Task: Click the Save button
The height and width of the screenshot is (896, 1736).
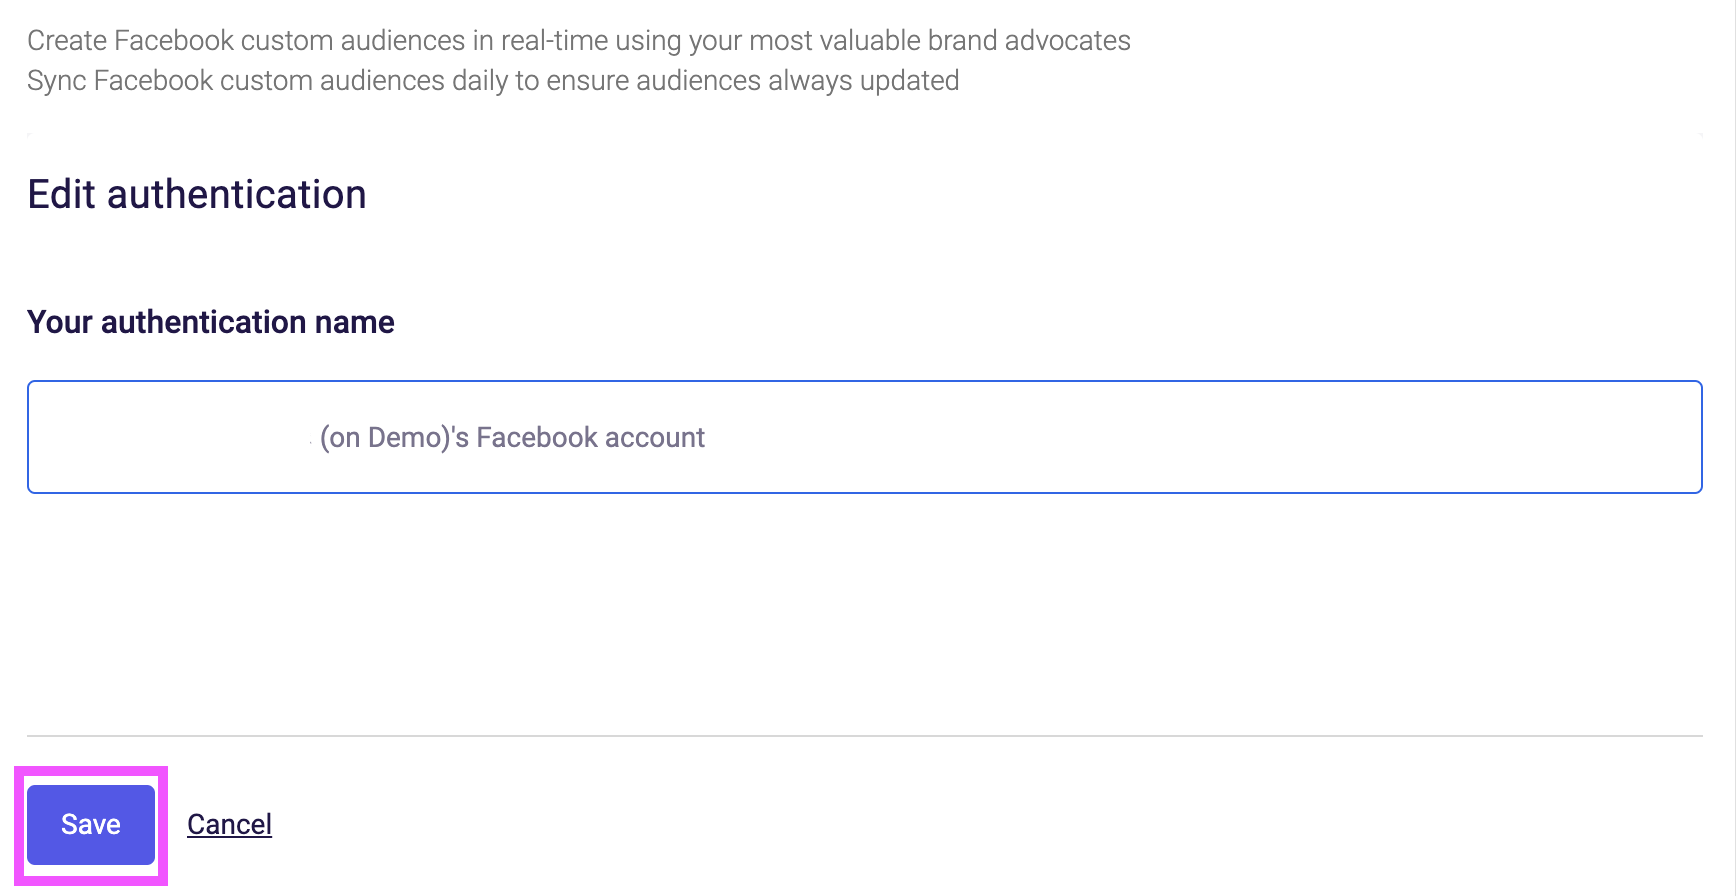Action: point(91,824)
